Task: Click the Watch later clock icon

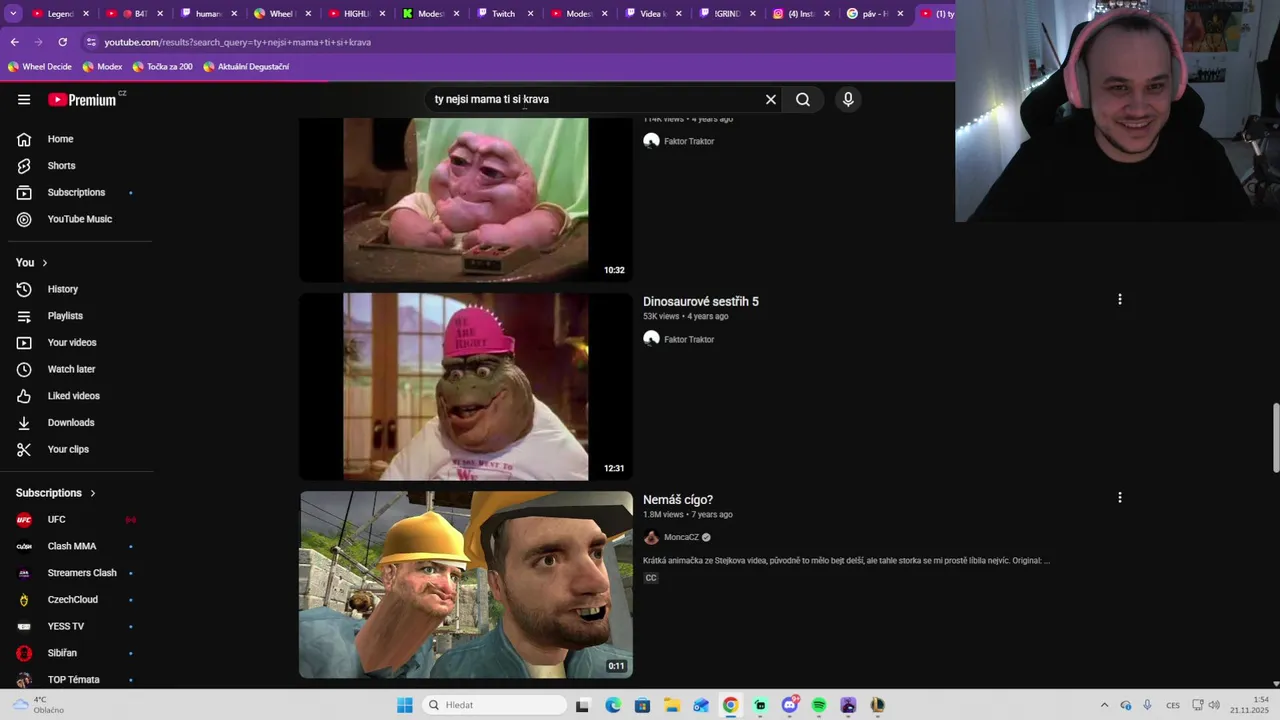Action: click(24, 369)
